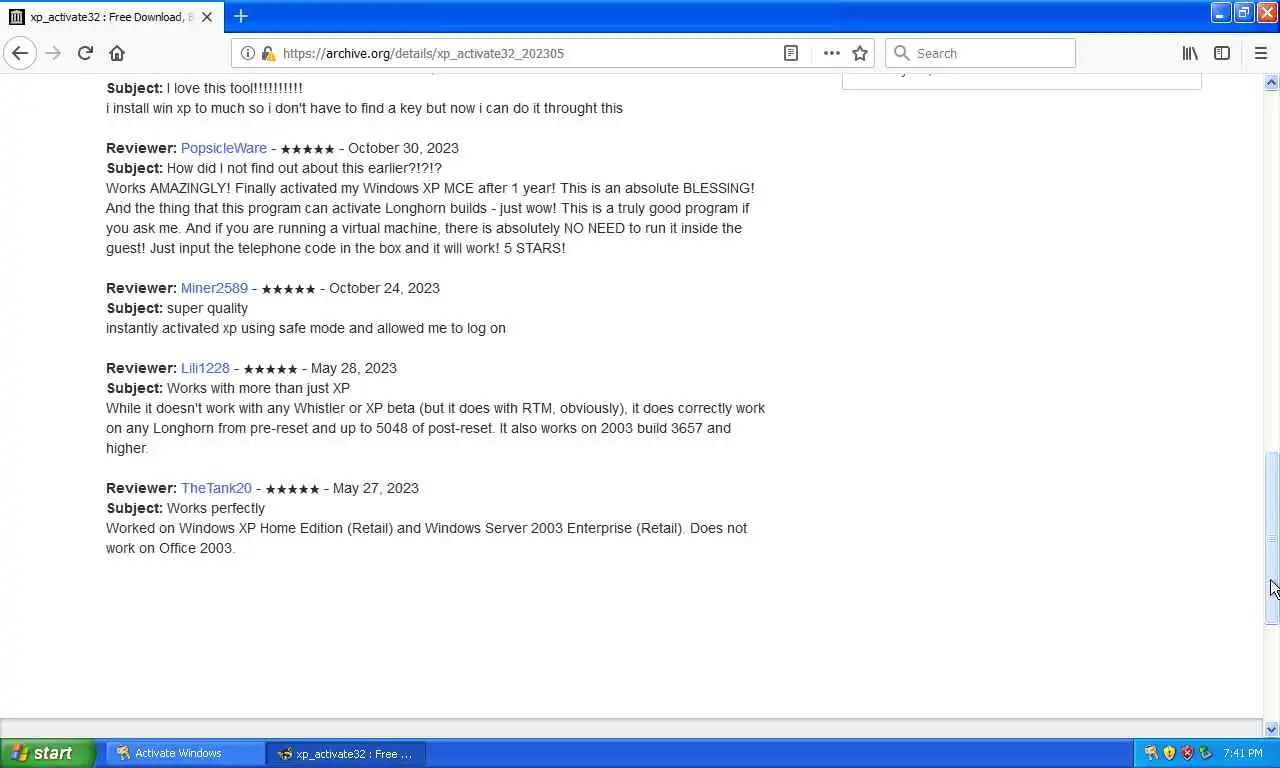Click vertical scrollbar up arrow
This screenshot has width=1280, height=768.
pyautogui.click(x=1272, y=83)
